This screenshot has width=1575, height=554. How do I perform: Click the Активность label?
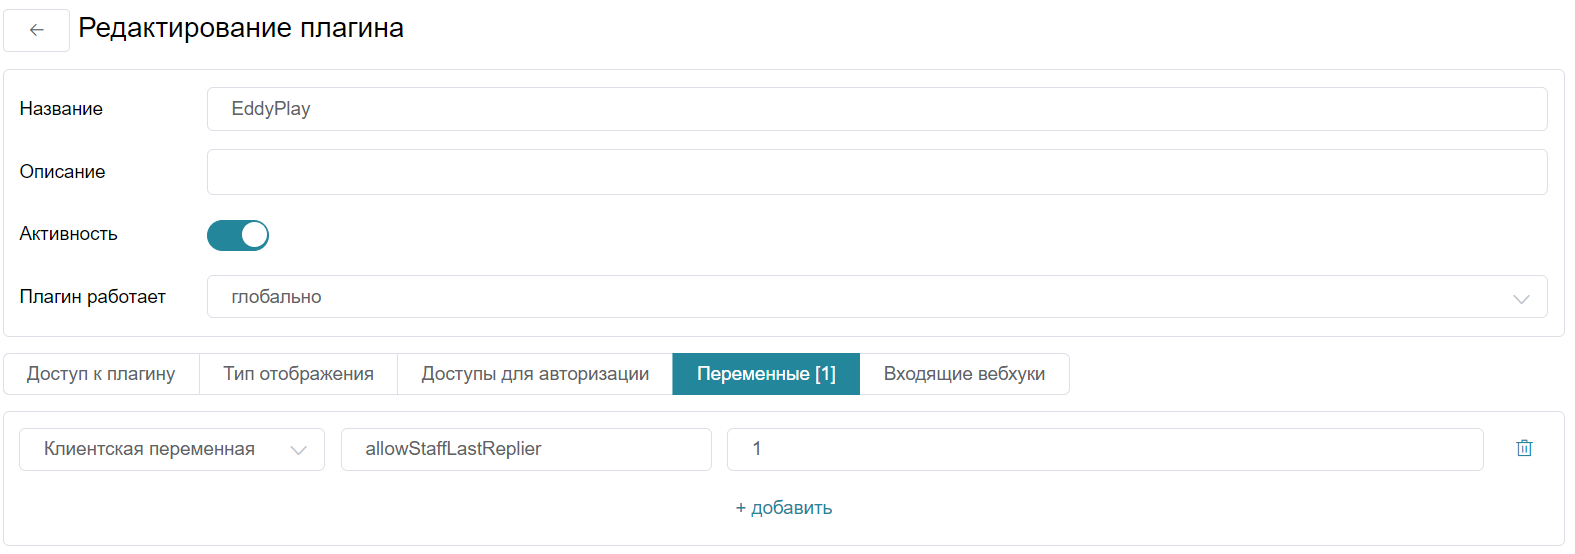[x=69, y=234]
